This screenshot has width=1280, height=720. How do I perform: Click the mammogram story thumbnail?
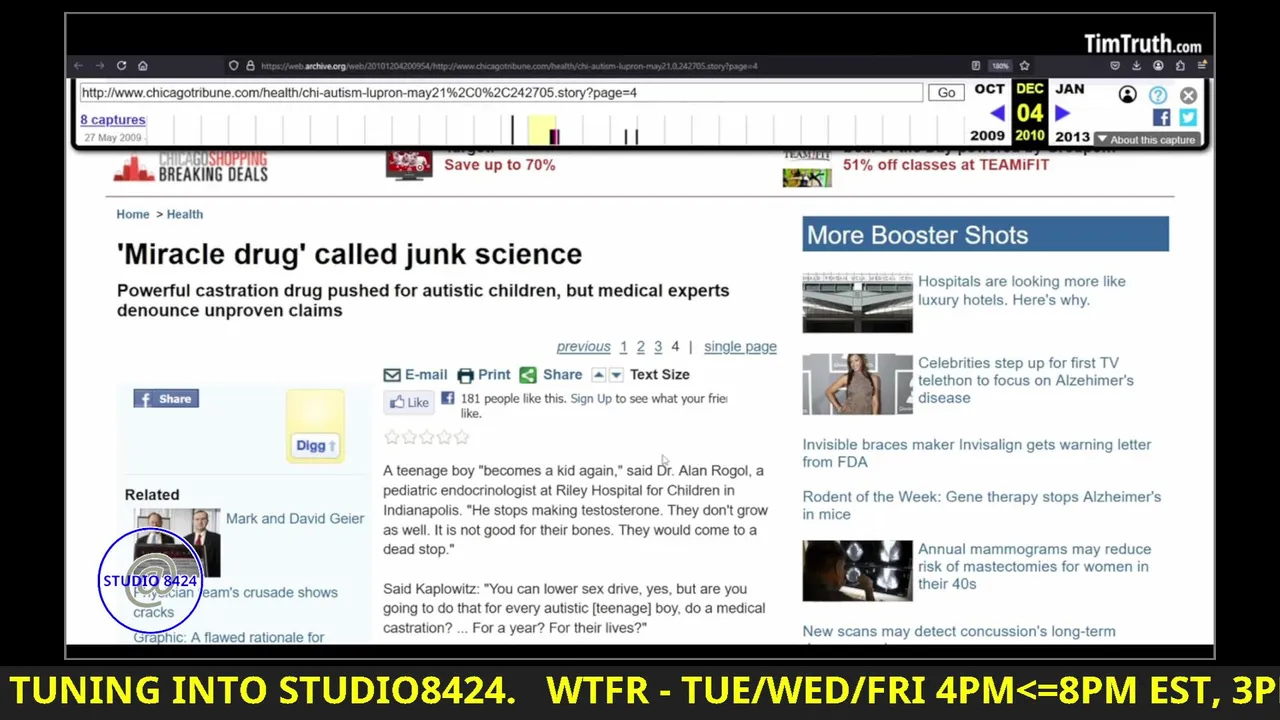[x=857, y=571]
